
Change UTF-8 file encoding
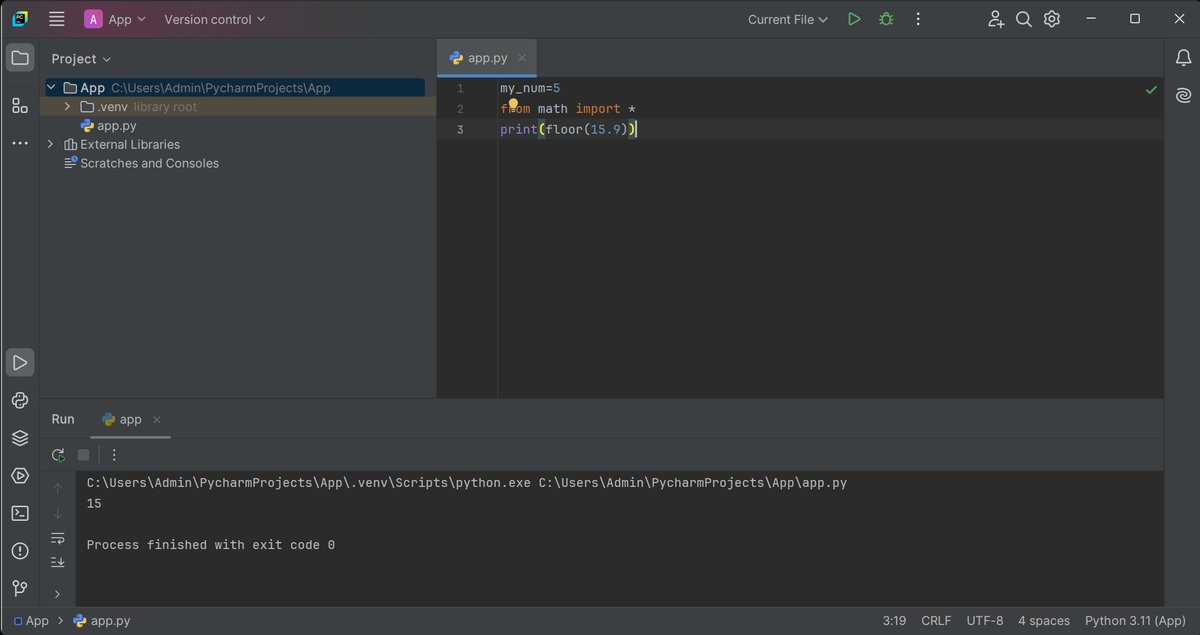pos(985,621)
